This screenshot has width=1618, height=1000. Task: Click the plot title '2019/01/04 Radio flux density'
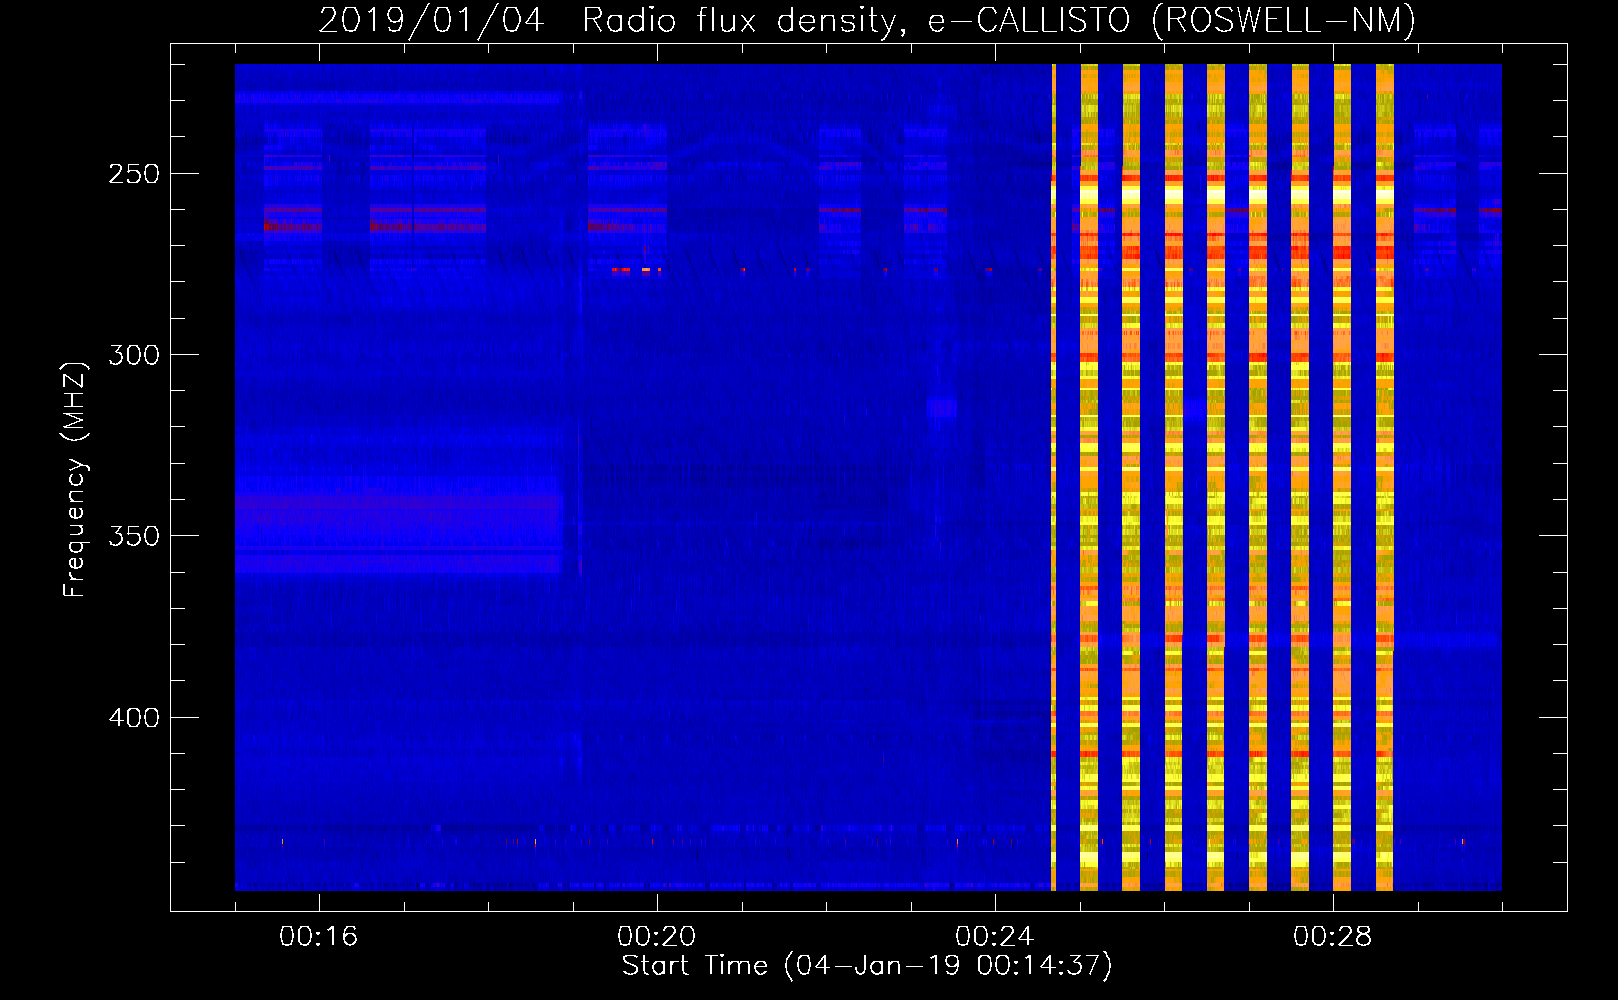(866, 21)
